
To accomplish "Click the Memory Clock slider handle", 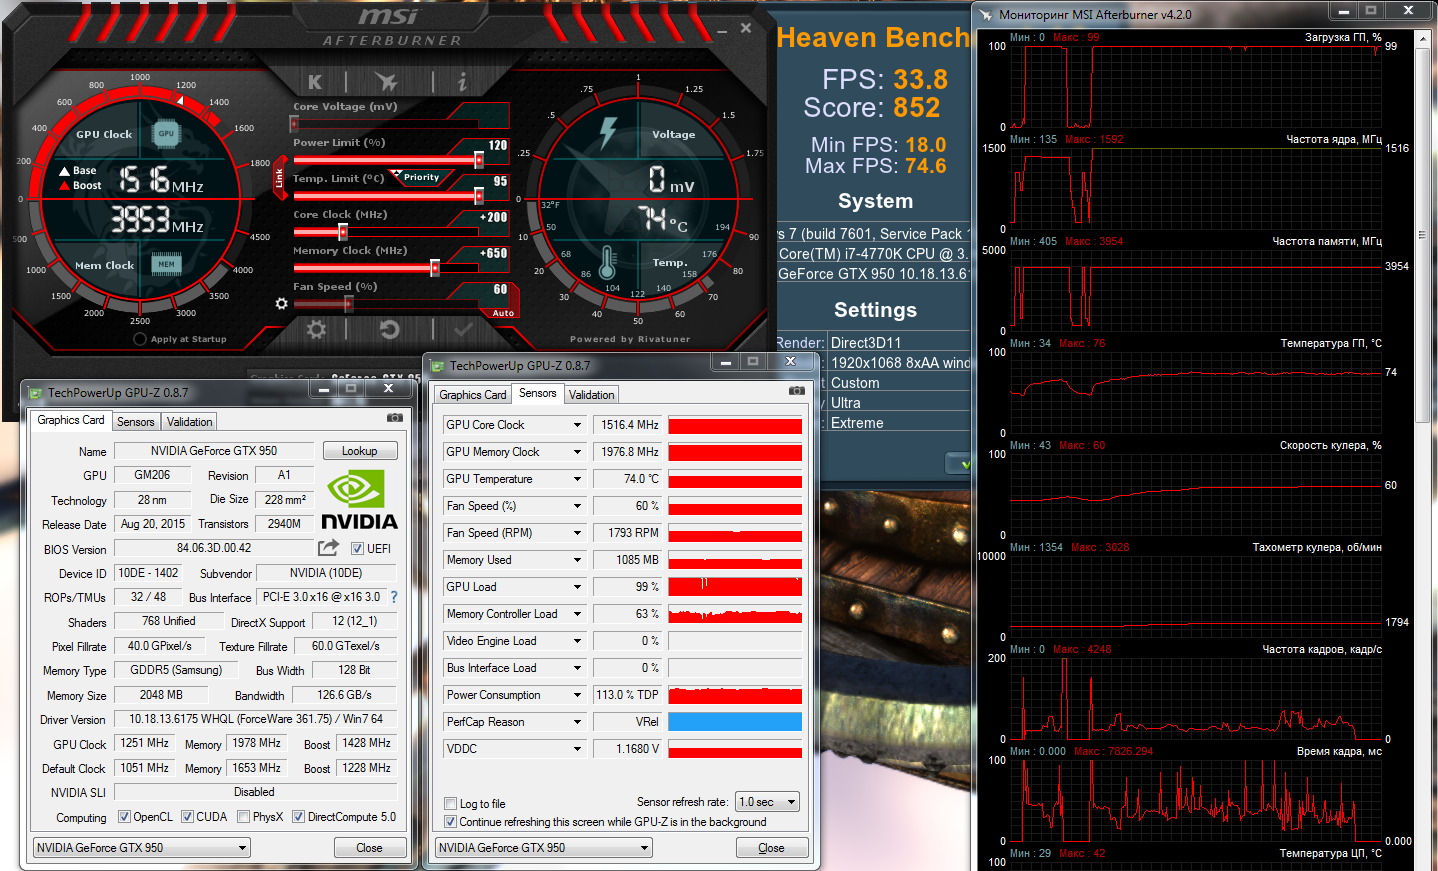I will pyautogui.click(x=434, y=268).
